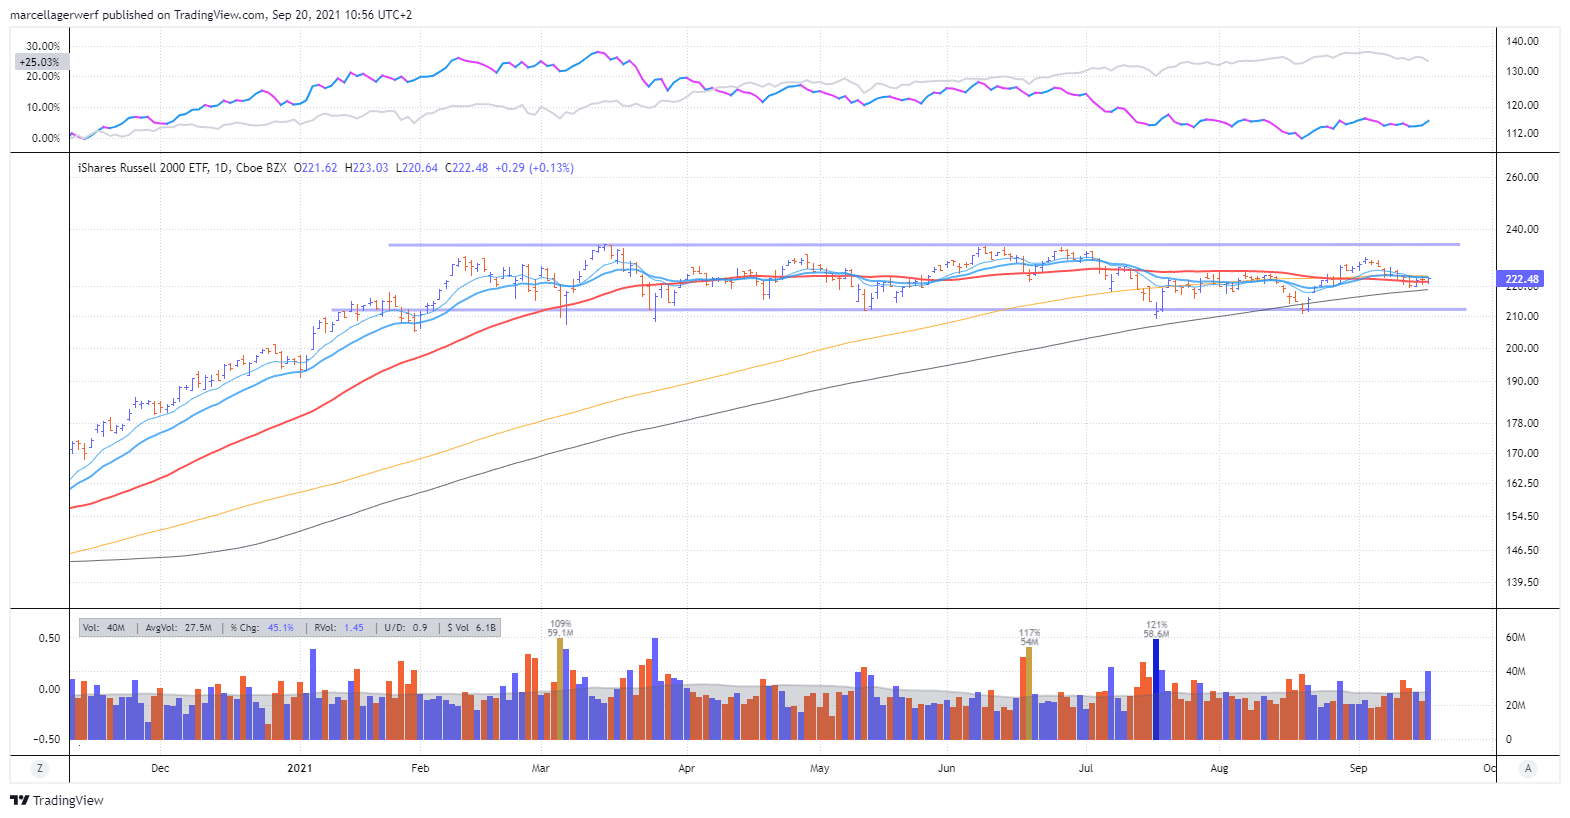This screenshot has height=818, width=1570.
Task: Click the Jun label on time axis
Action: point(947,768)
